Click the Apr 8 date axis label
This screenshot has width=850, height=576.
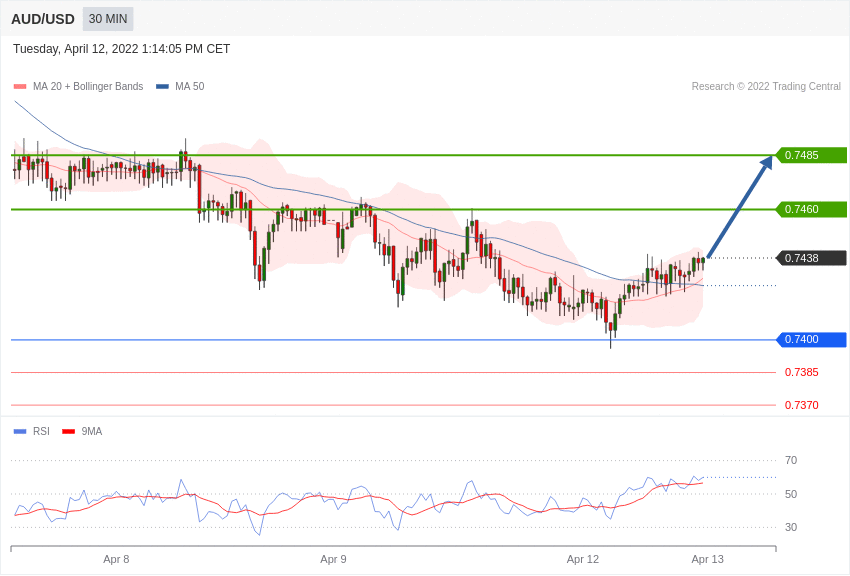click(x=116, y=559)
